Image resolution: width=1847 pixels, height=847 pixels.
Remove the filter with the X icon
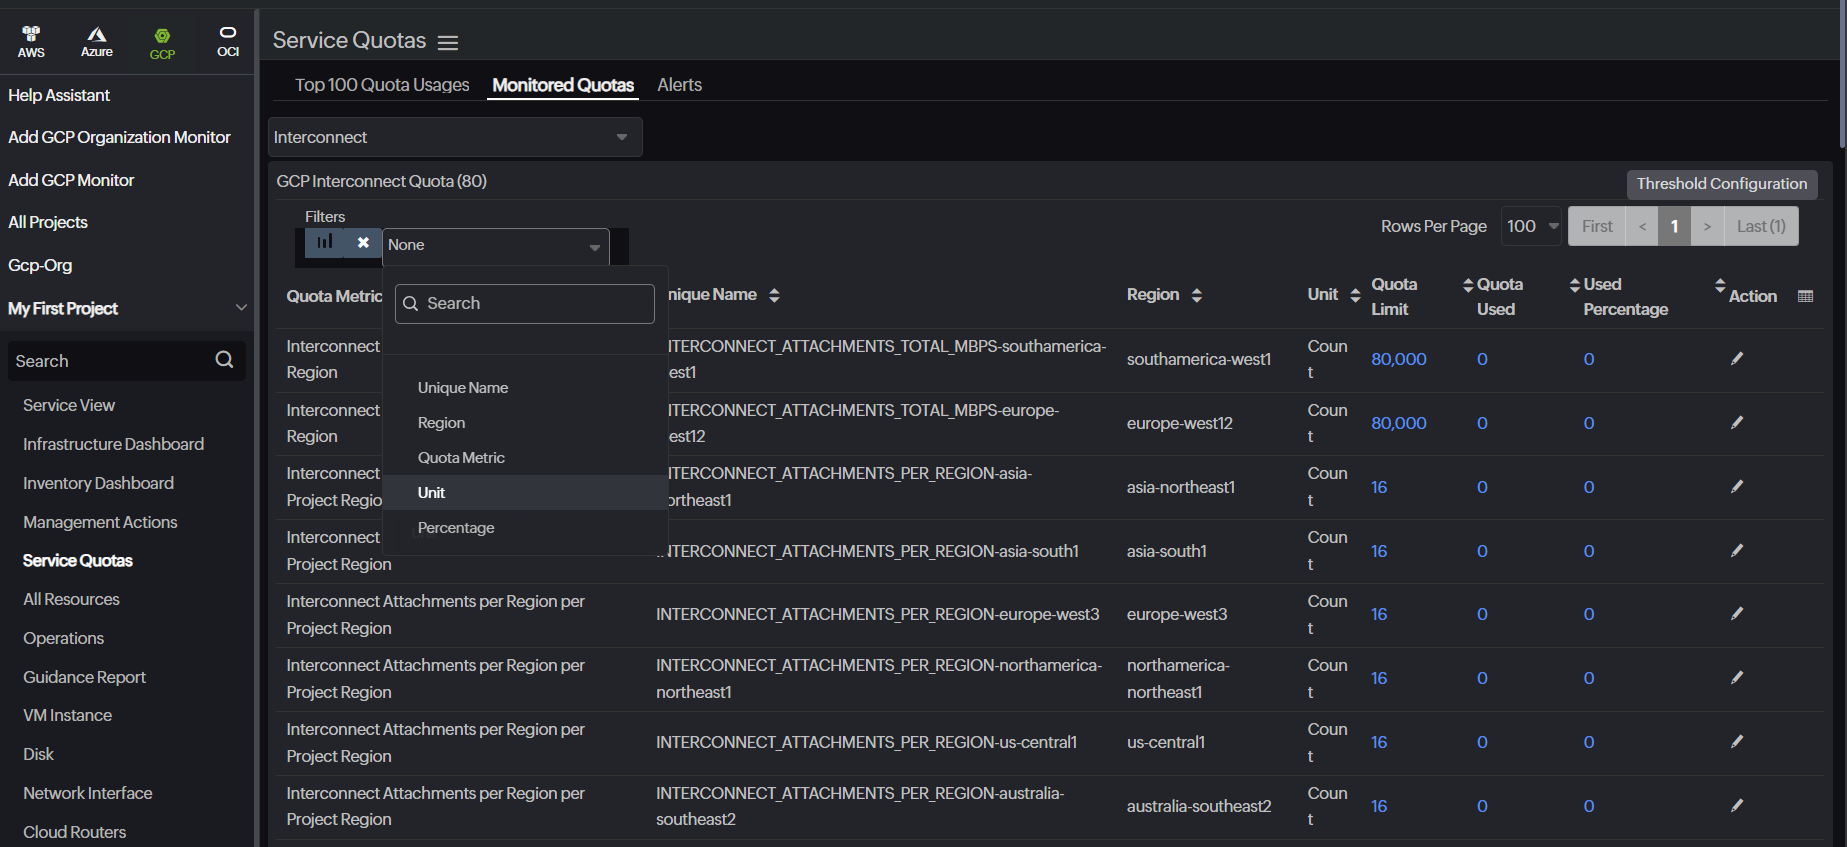point(363,242)
